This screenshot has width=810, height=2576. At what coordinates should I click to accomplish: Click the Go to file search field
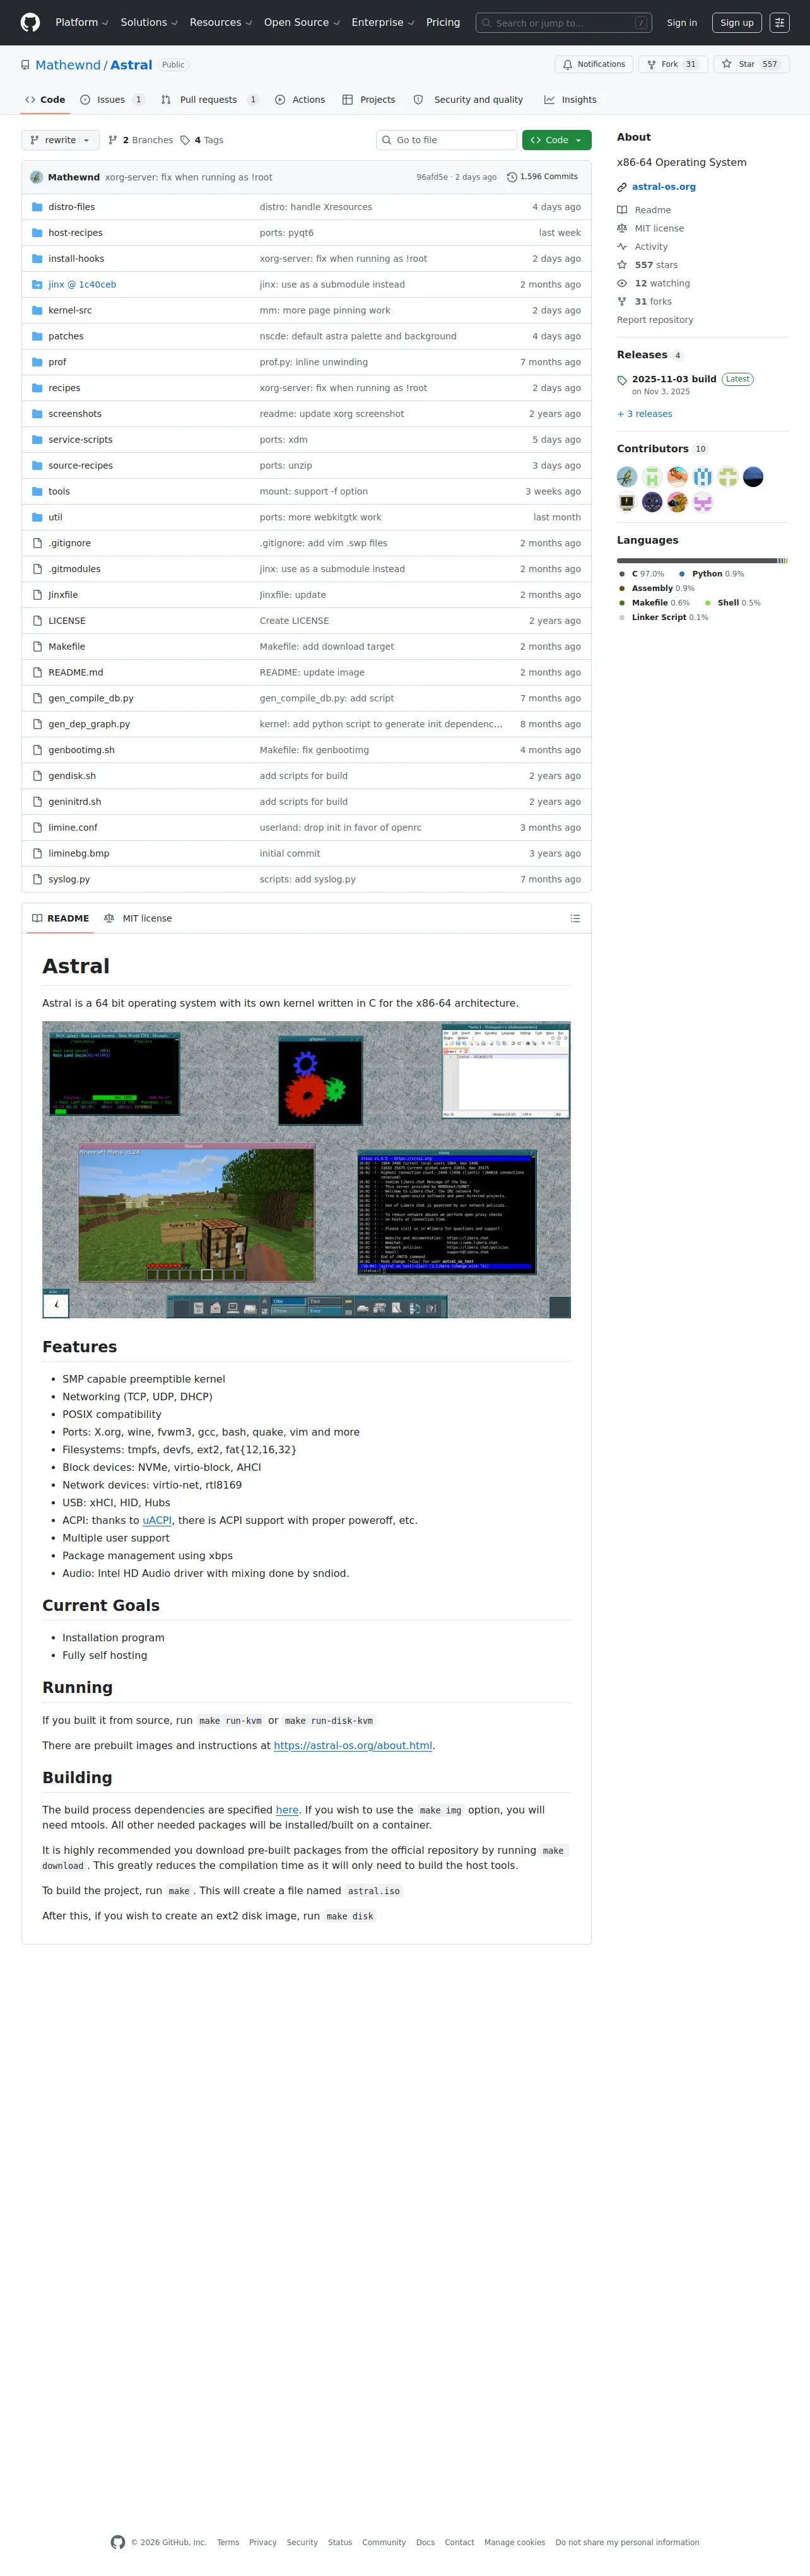tap(446, 140)
